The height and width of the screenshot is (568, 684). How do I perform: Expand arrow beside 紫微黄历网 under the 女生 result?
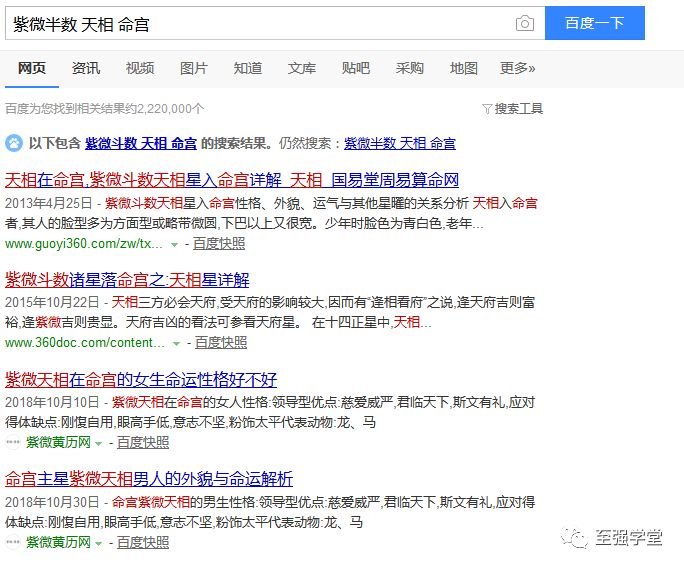pyautogui.click(x=99, y=444)
